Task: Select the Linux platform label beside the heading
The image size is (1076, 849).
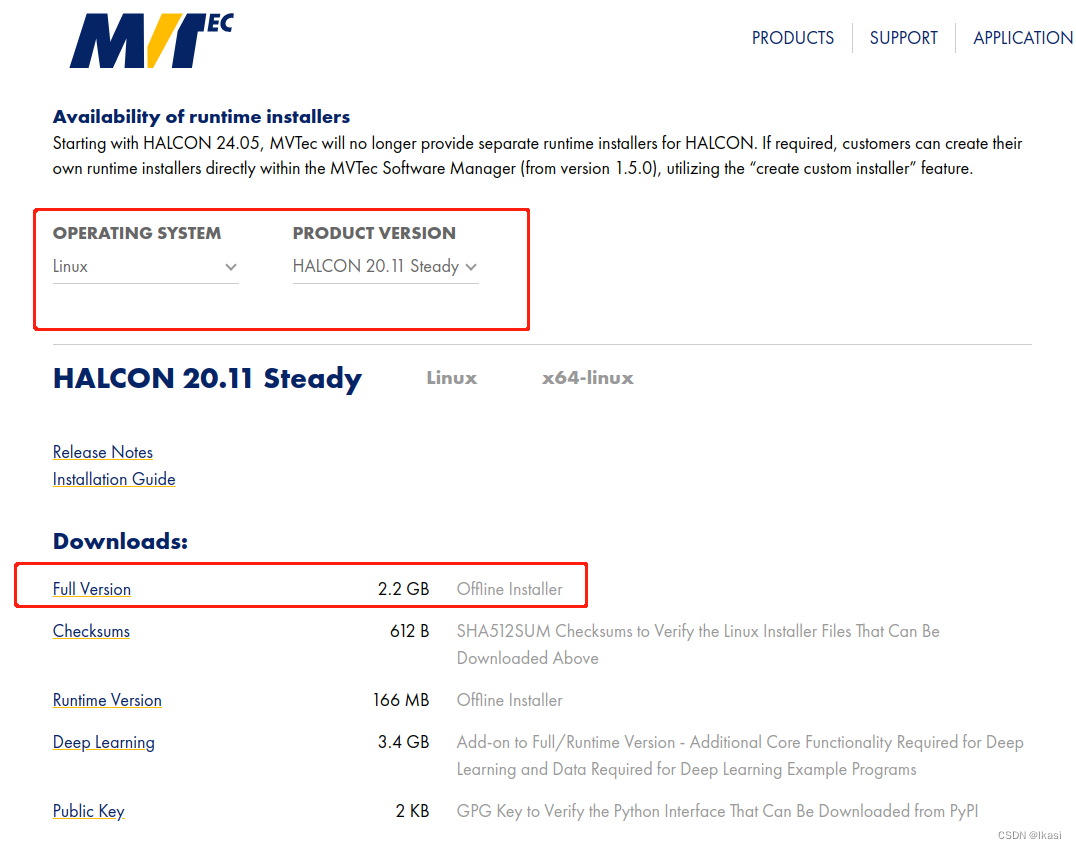Action: tap(452, 378)
